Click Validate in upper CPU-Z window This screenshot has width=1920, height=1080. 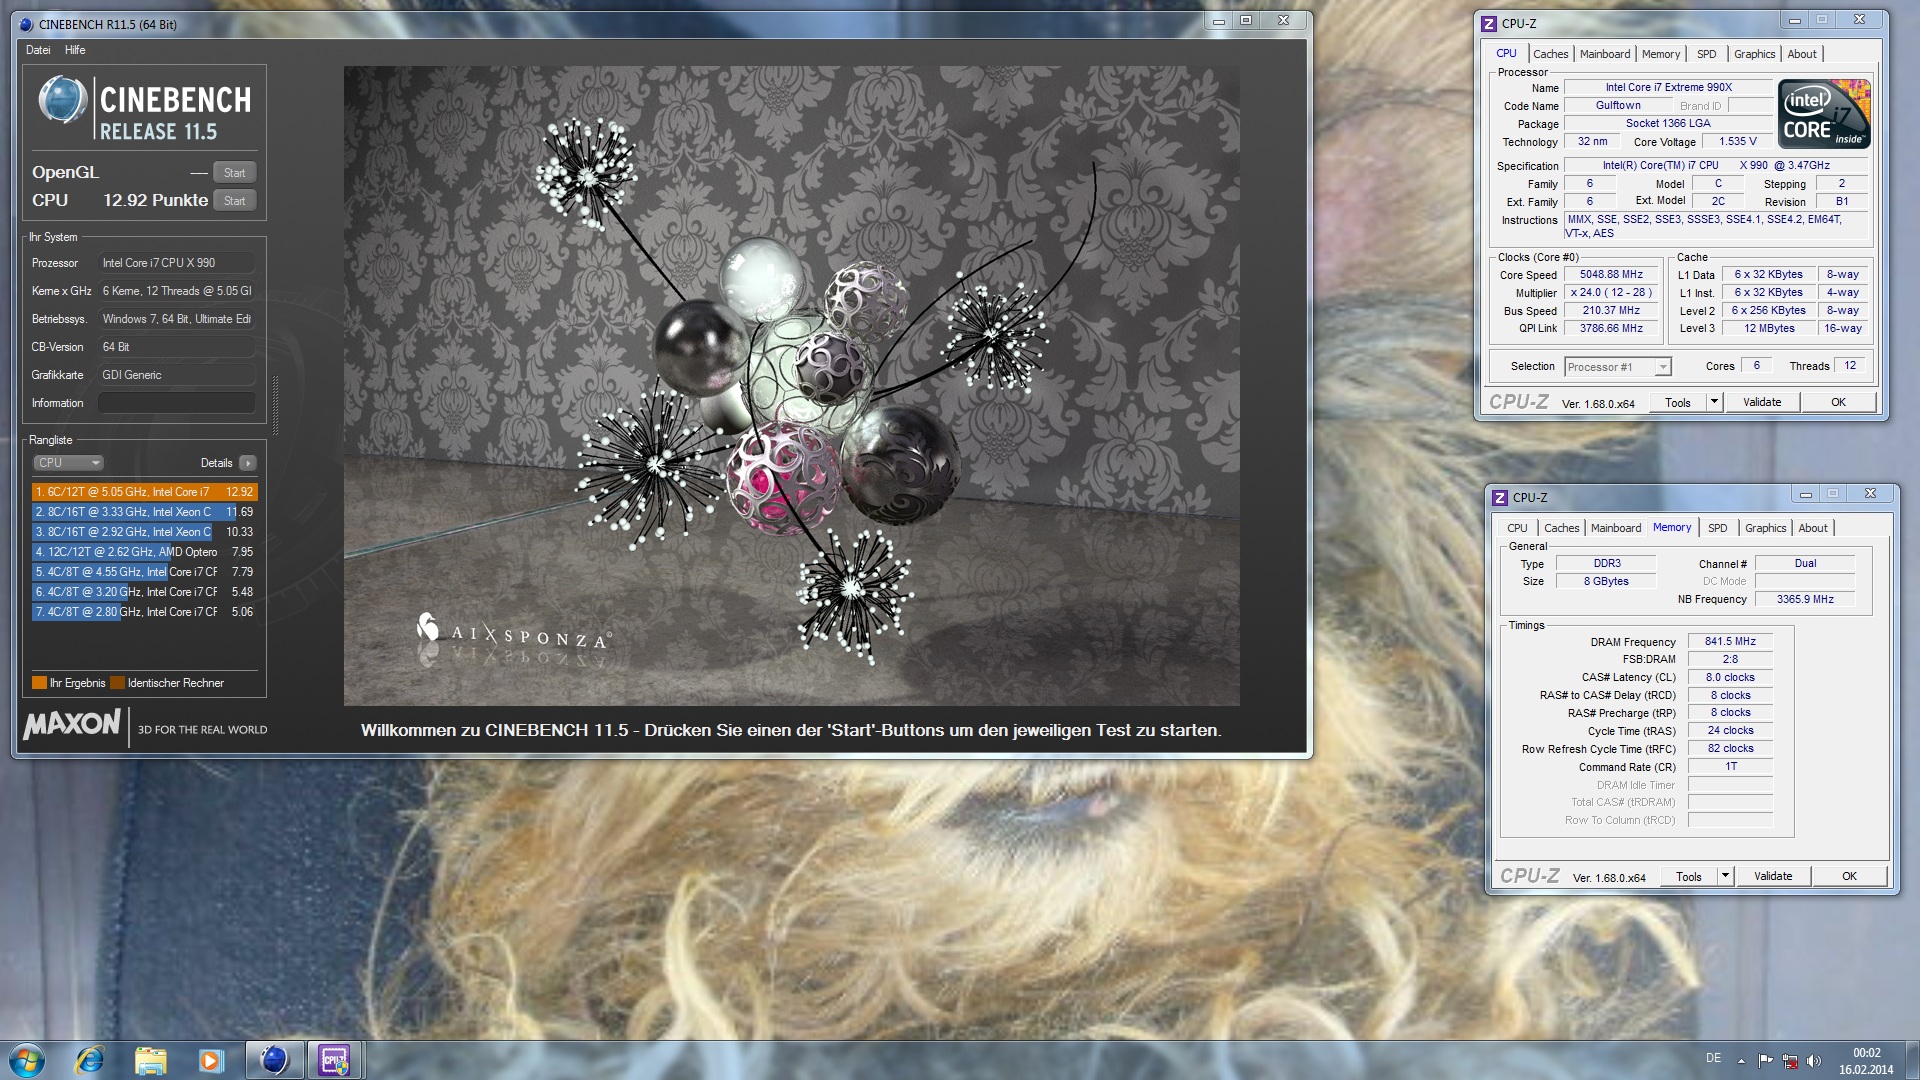pyautogui.click(x=1762, y=402)
